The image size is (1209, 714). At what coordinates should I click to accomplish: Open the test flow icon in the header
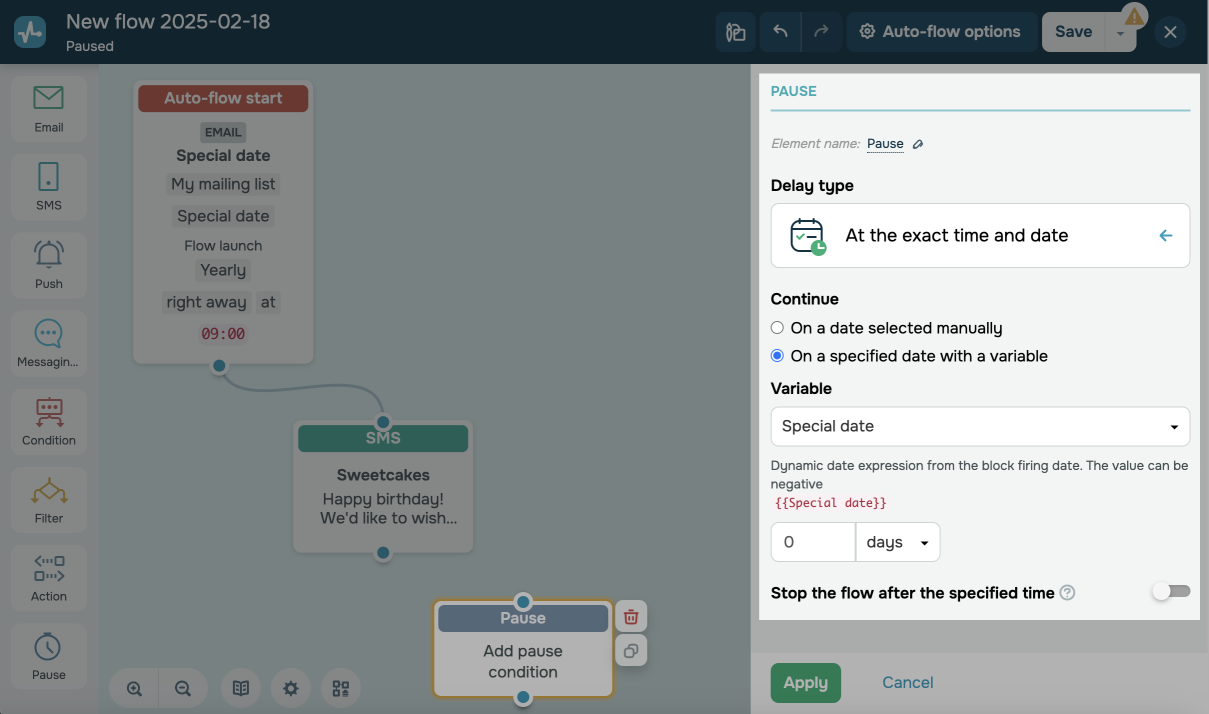736,32
